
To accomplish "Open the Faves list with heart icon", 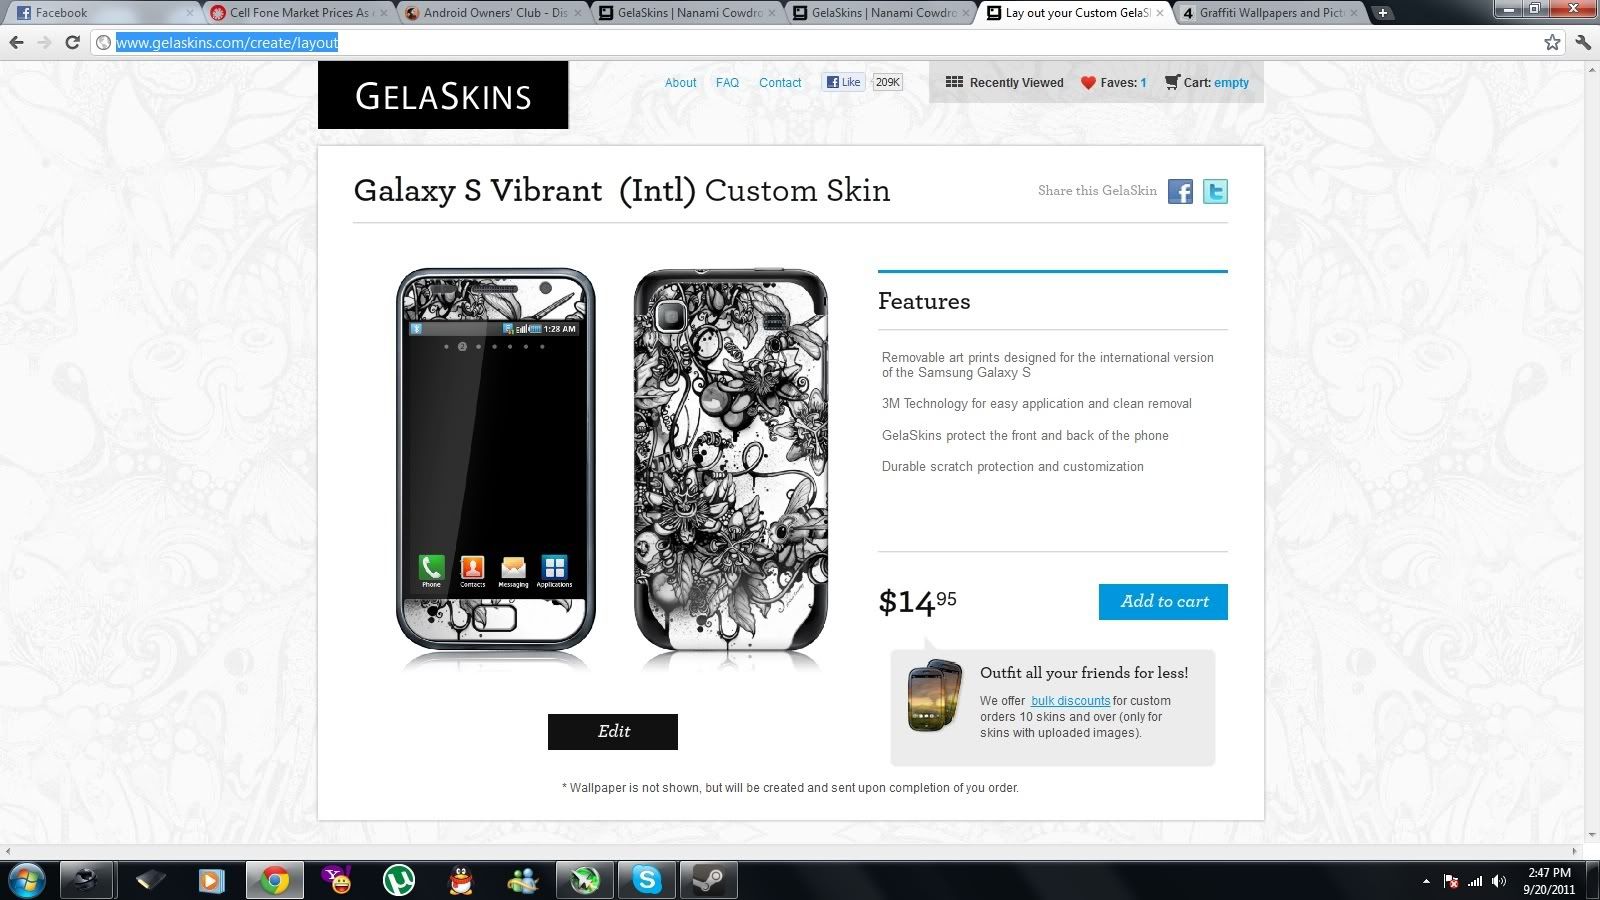I will [x=1113, y=83].
